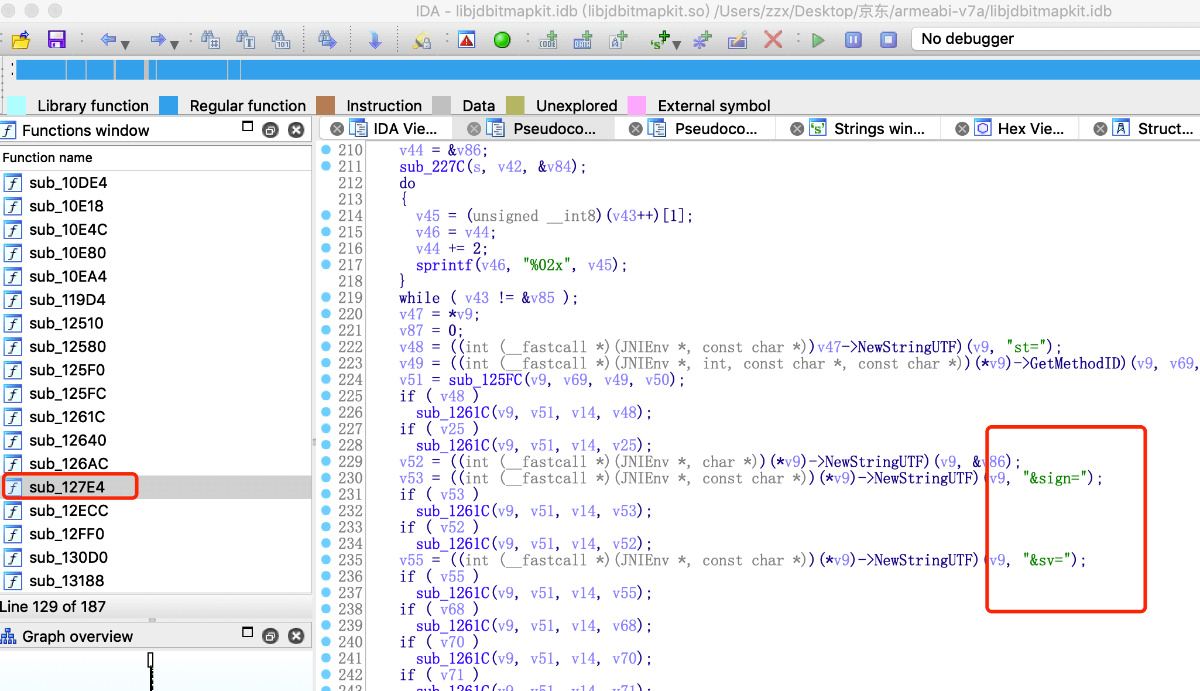Screen dimensions: 1200x691
Task: Open the forward navigation history dropdown arrow
Action: click(174, 44)
